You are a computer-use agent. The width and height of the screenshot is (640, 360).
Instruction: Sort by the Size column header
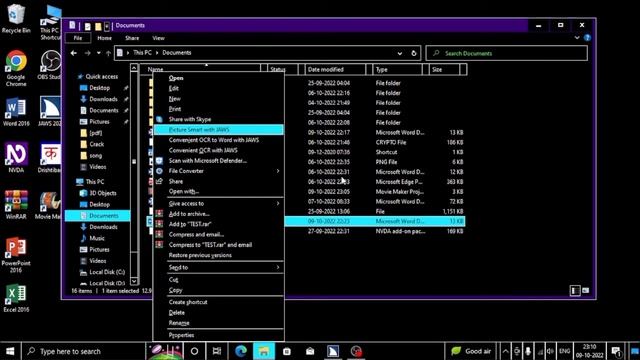click(x=444, y=69)
